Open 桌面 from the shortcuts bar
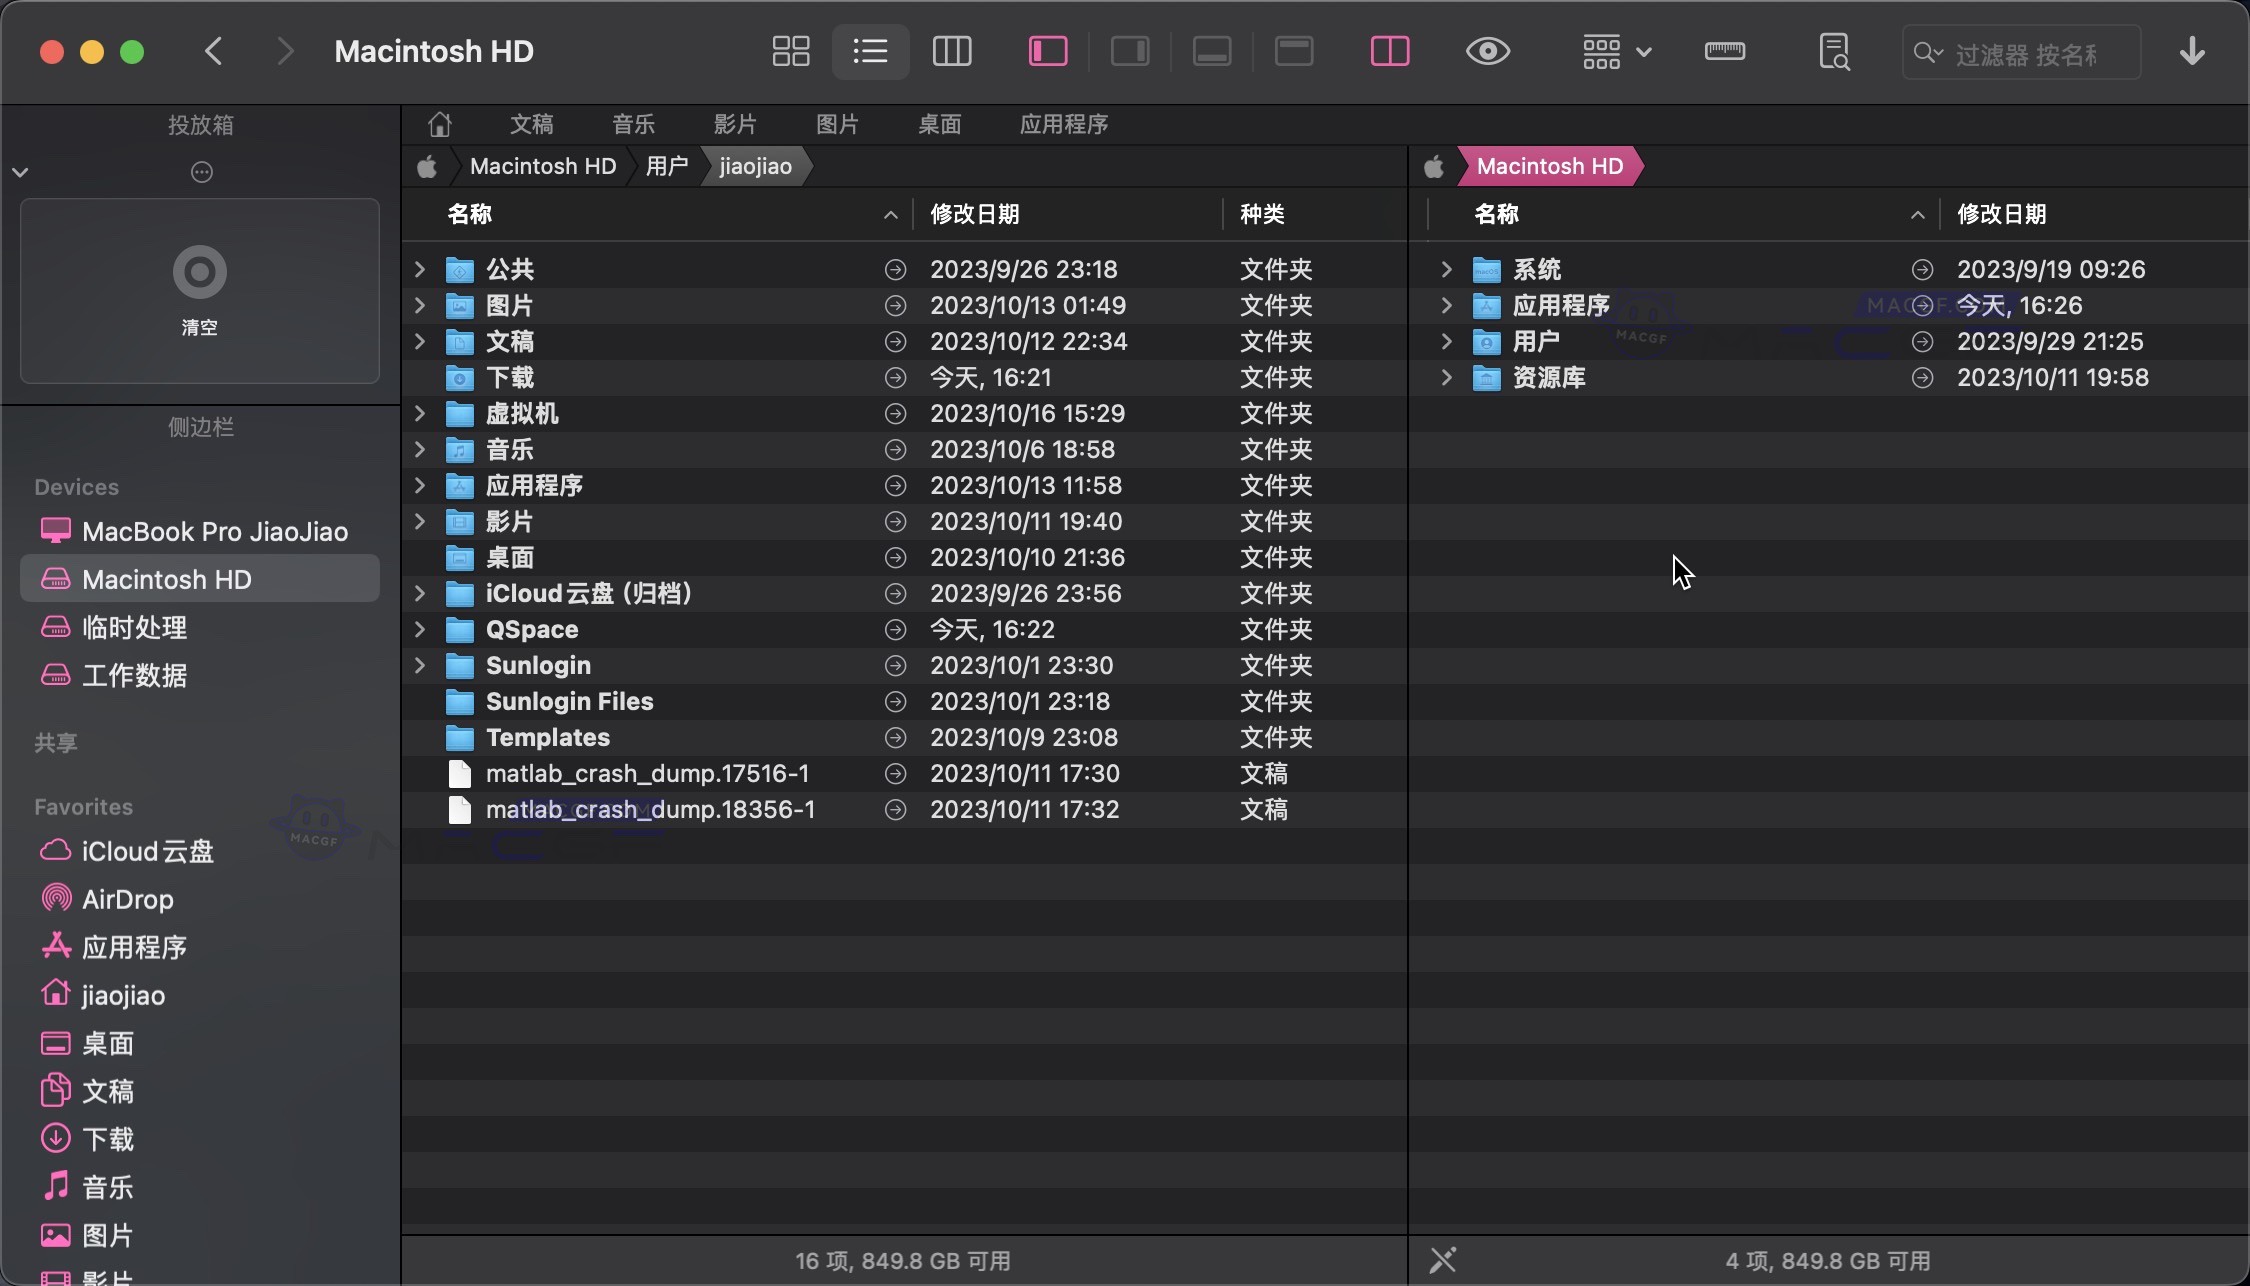This screenshot has height=1286, width=2250. (938, 123)
